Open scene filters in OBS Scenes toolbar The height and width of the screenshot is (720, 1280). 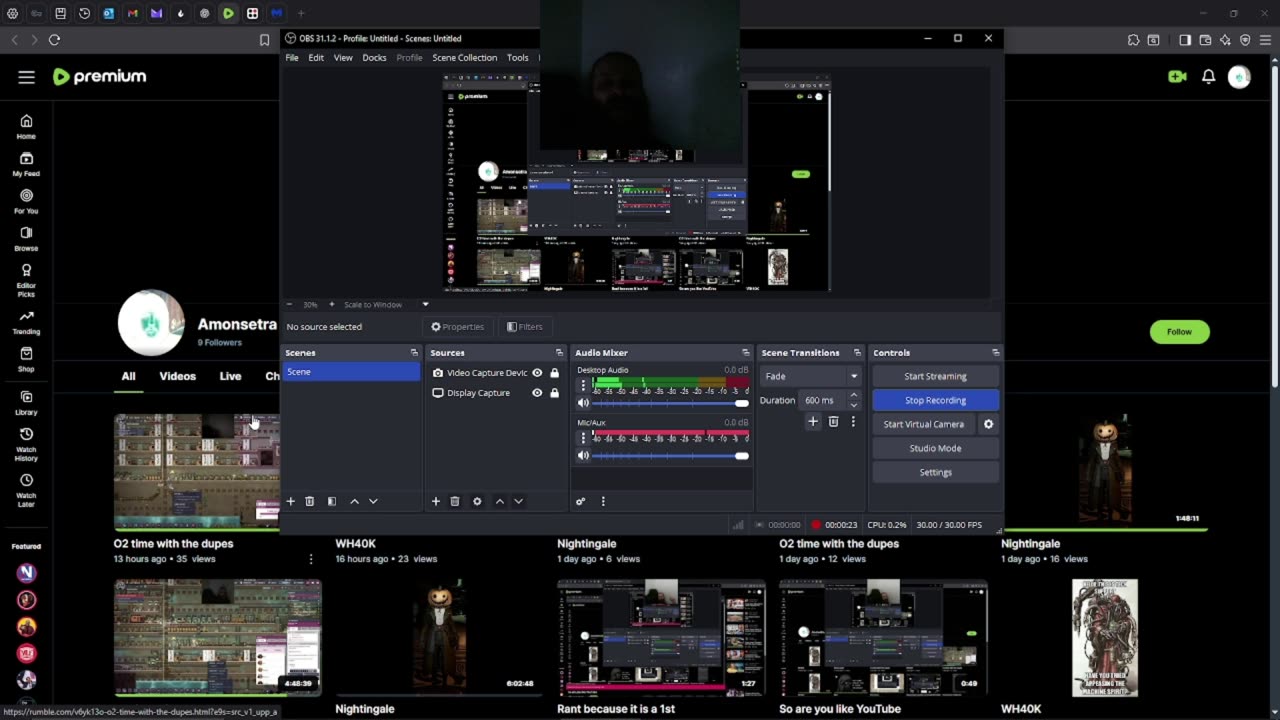(331, 501)
